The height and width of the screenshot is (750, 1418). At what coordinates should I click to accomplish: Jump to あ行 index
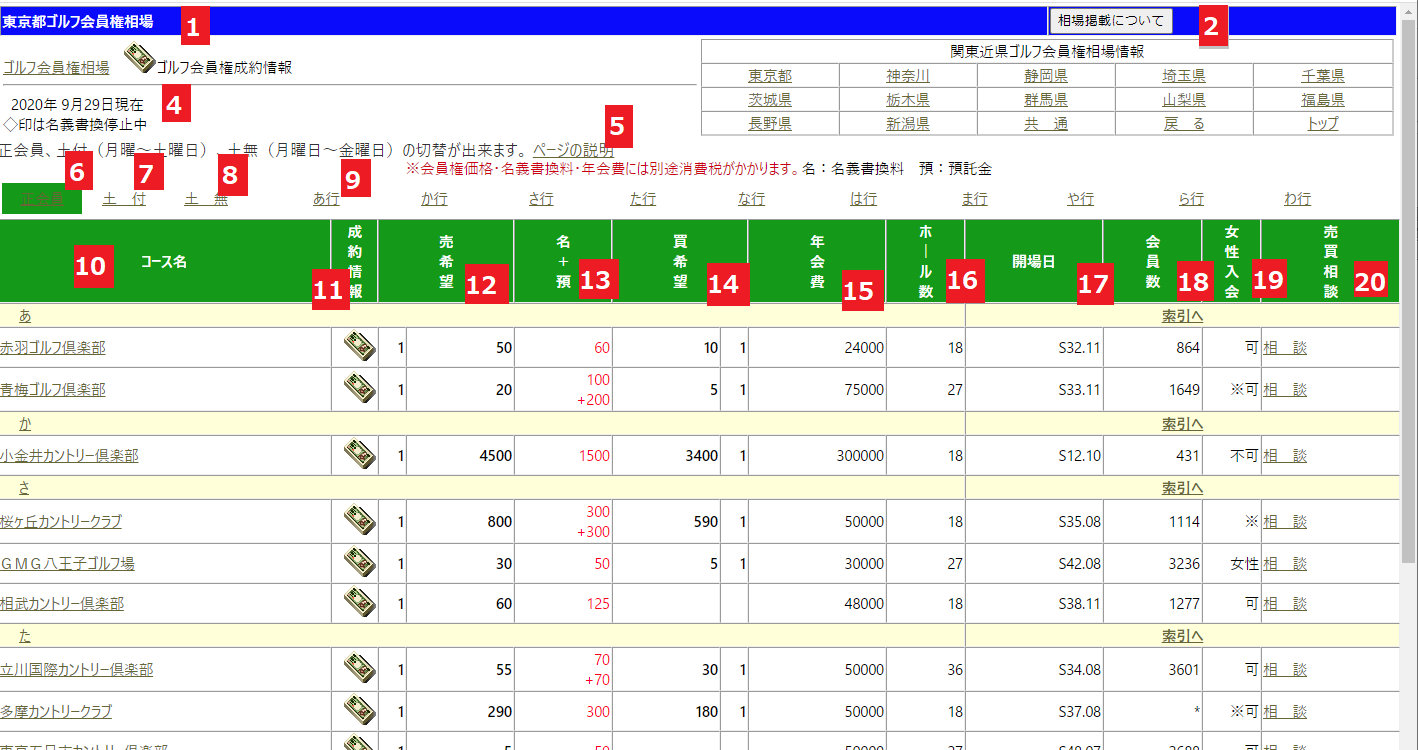click(x=326, y=199)
